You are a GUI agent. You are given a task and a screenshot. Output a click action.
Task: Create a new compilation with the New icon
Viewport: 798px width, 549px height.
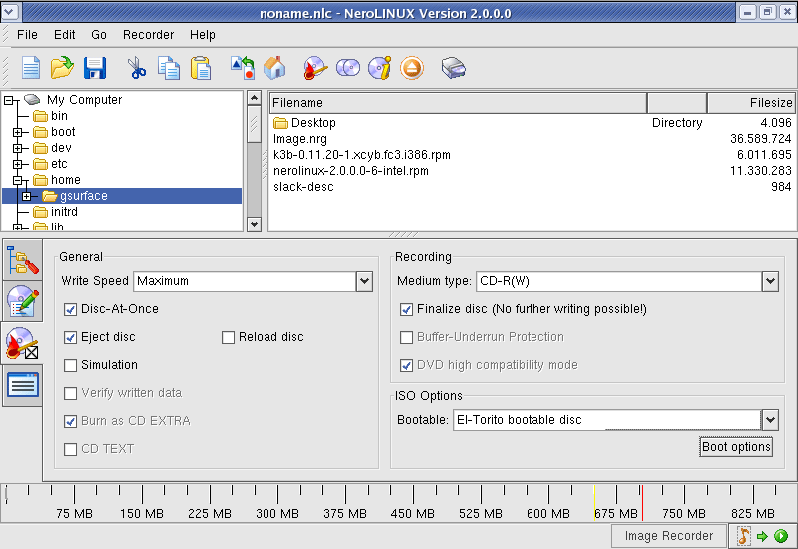[x=31, y=68]
